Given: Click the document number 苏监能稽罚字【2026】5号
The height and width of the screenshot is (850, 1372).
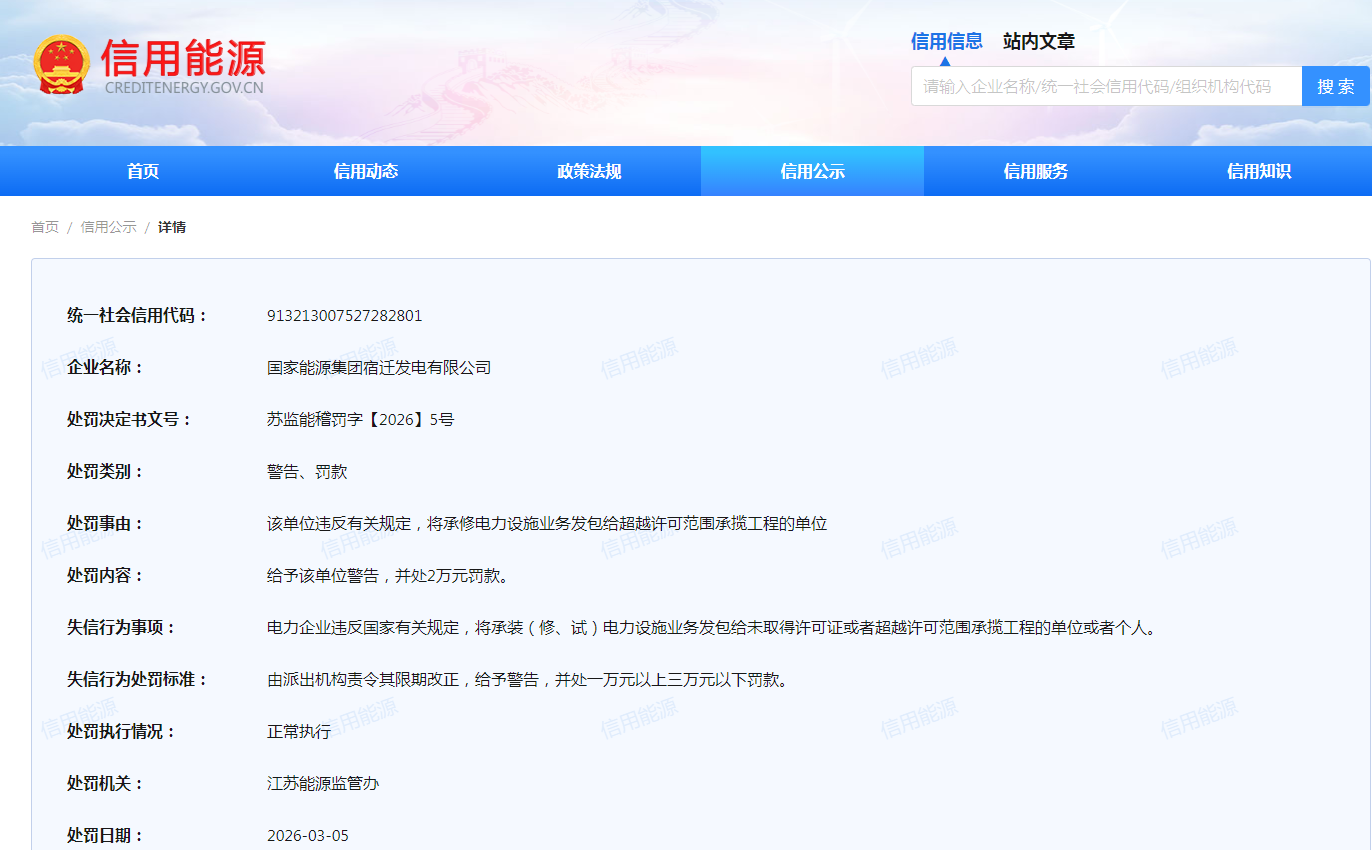Looking at the screenshot, I should 360,420.
